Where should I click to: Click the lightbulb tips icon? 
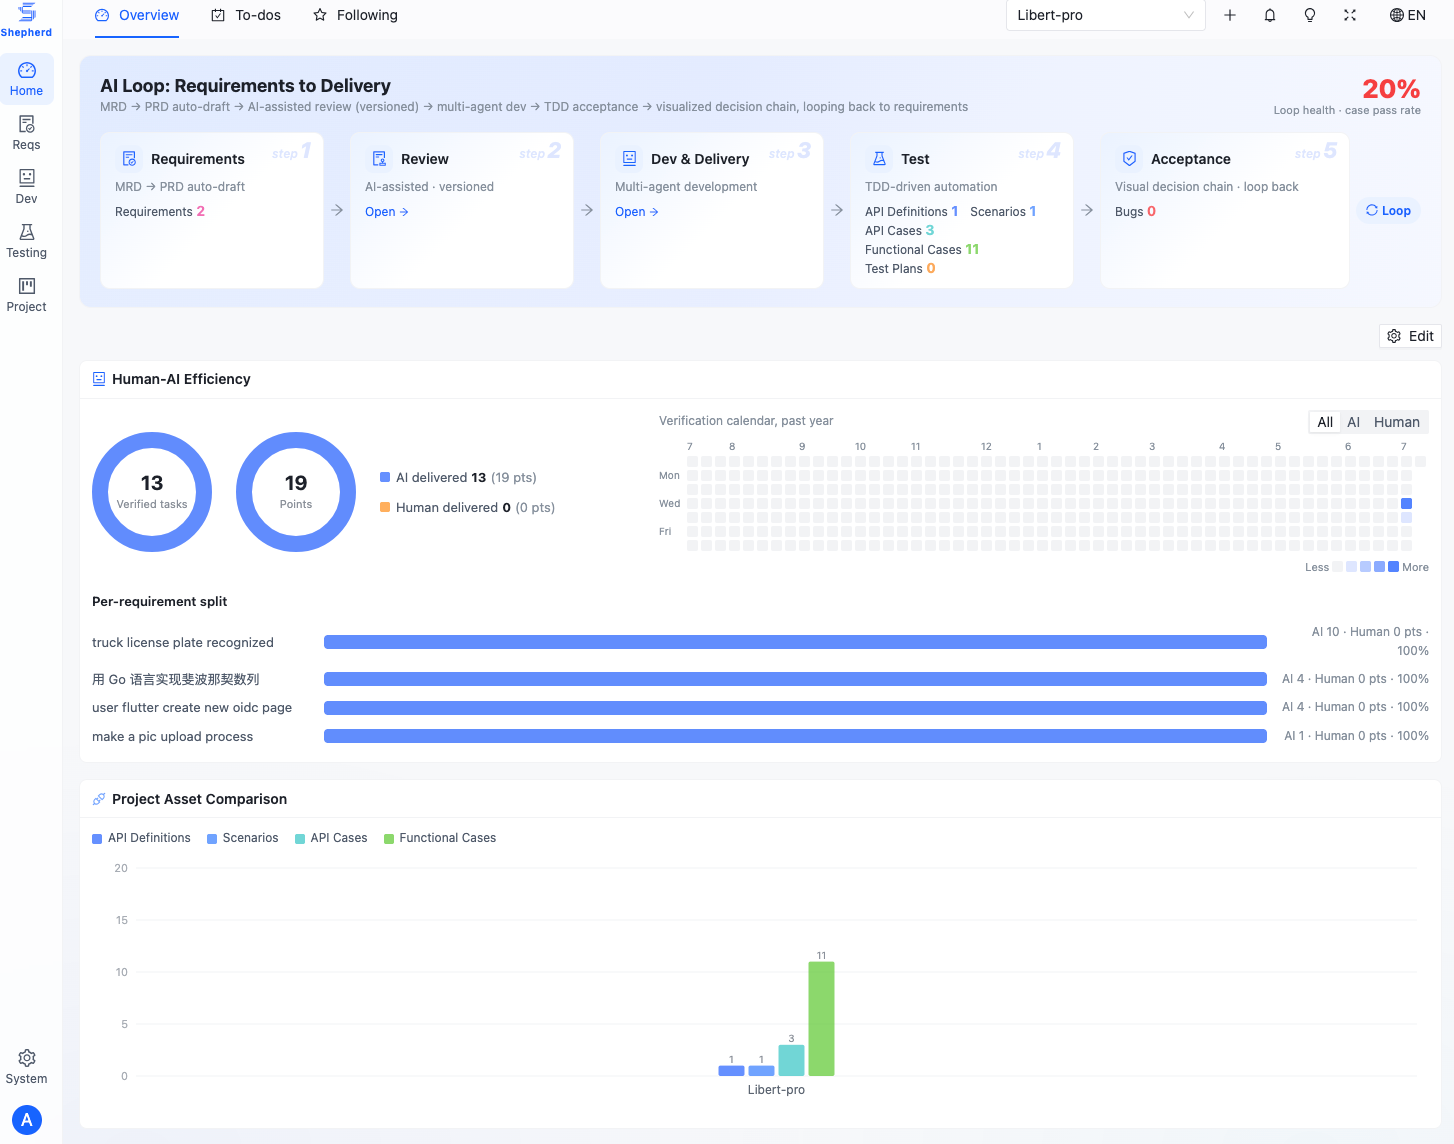pos(1310,15)
